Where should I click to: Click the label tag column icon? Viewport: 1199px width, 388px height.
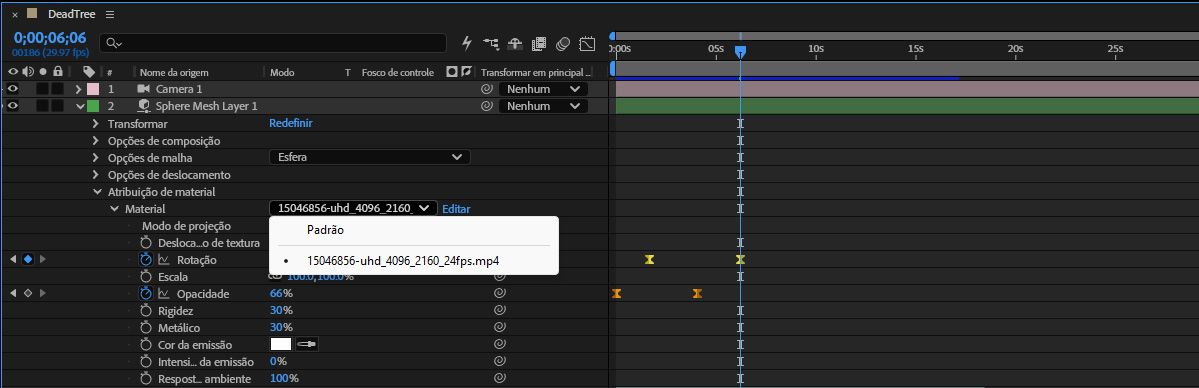pyautogui.click(x=89, y=72)
